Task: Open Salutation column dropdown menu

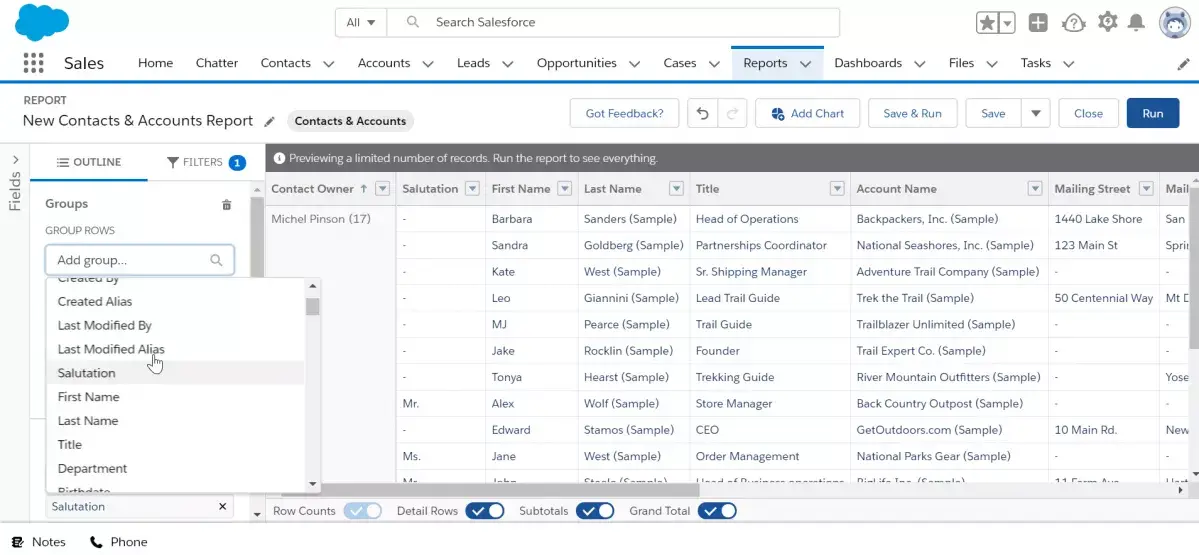Action: pos(473,189)
